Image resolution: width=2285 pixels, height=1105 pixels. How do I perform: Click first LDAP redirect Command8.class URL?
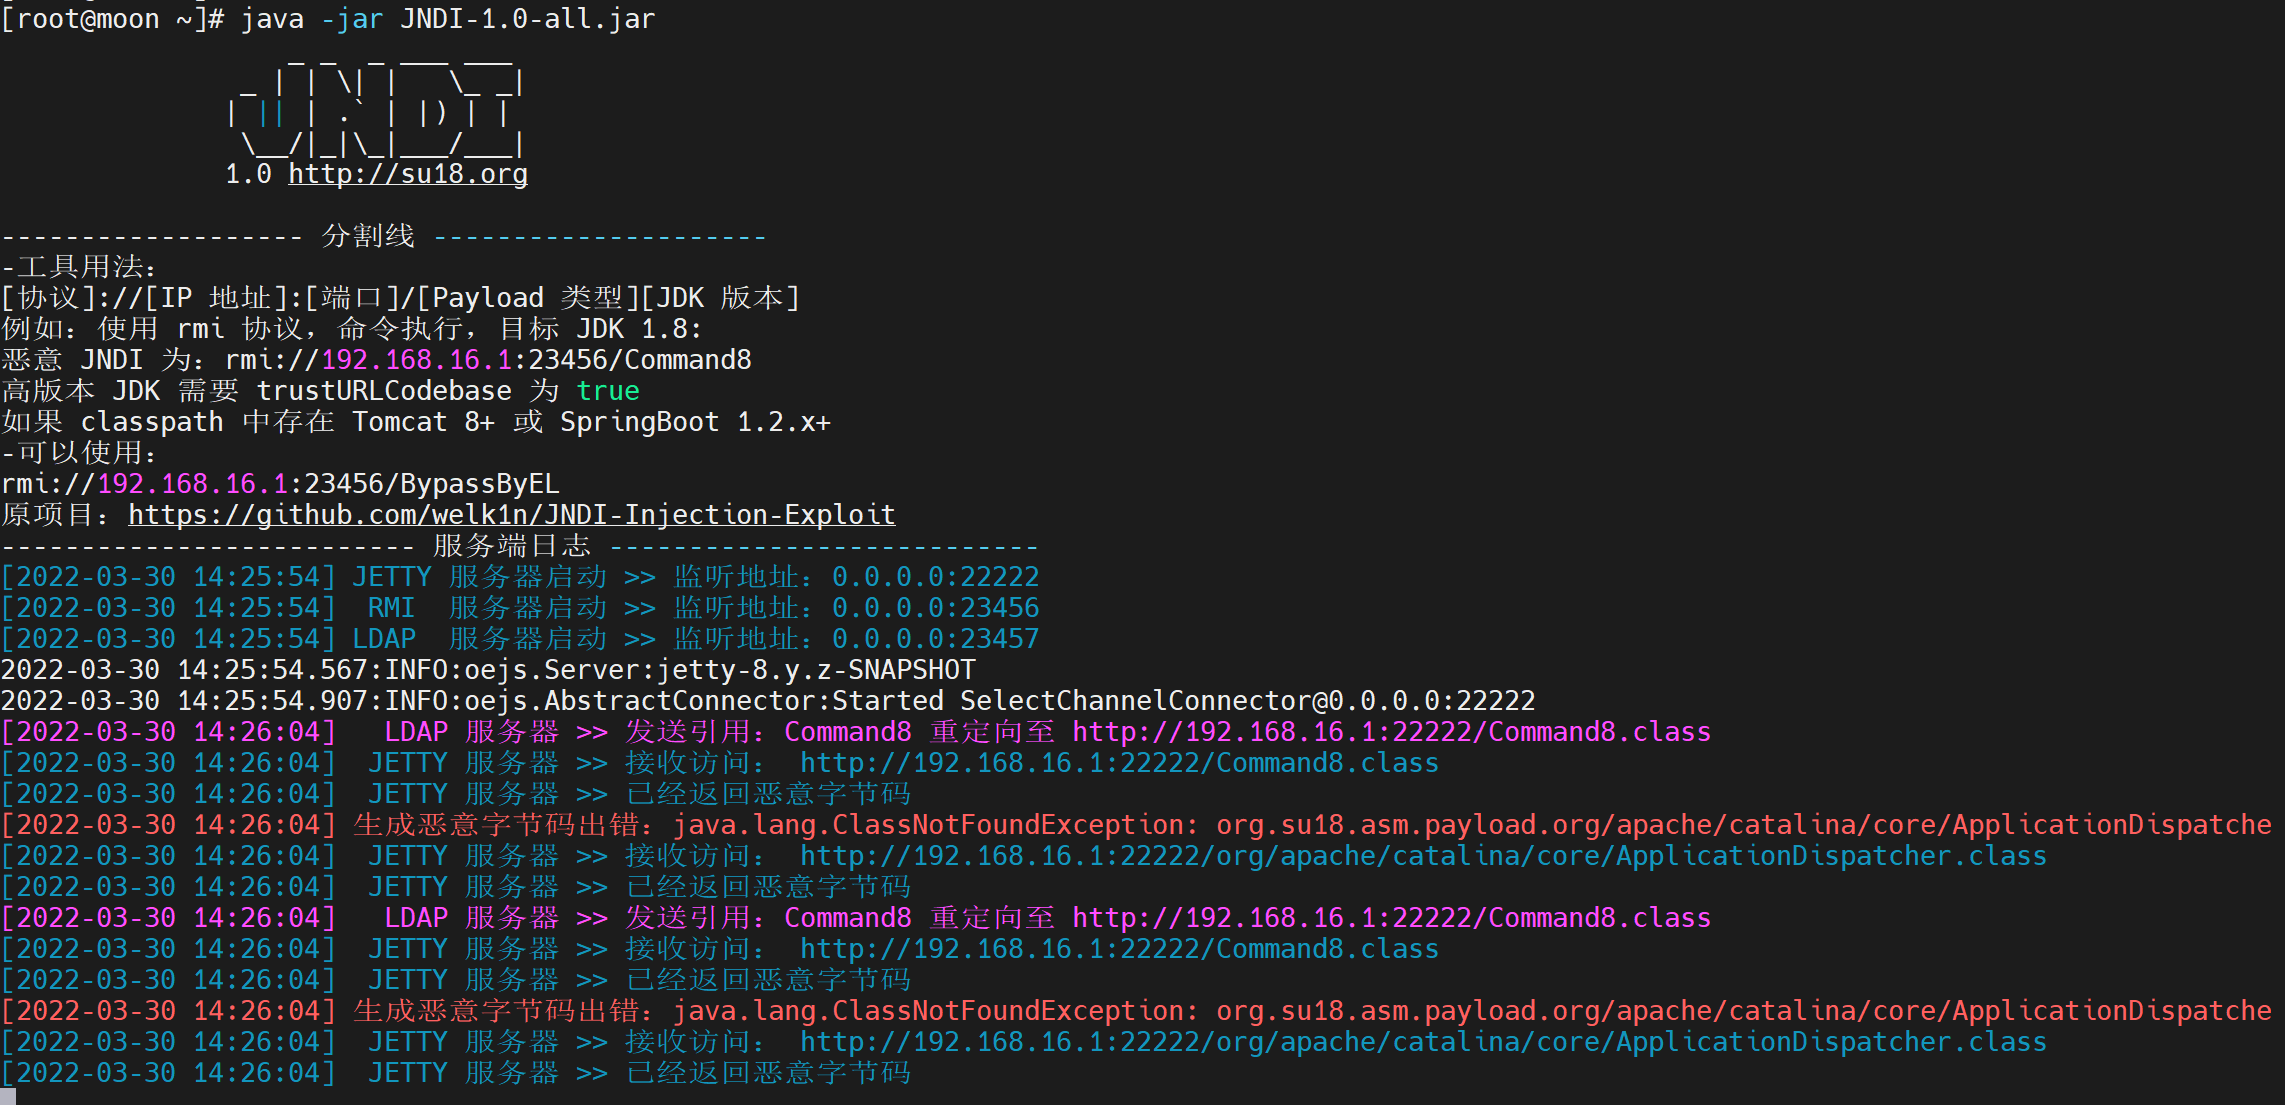point(1391,732)
